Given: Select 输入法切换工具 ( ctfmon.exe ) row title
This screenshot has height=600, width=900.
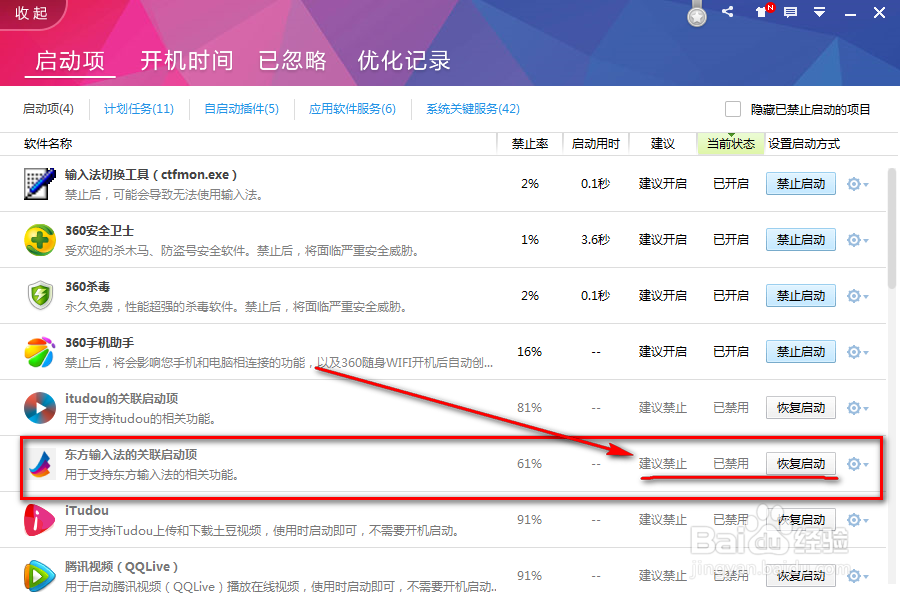Looking at the screenshot, I should pyautogui.click(x=150, y=175).
